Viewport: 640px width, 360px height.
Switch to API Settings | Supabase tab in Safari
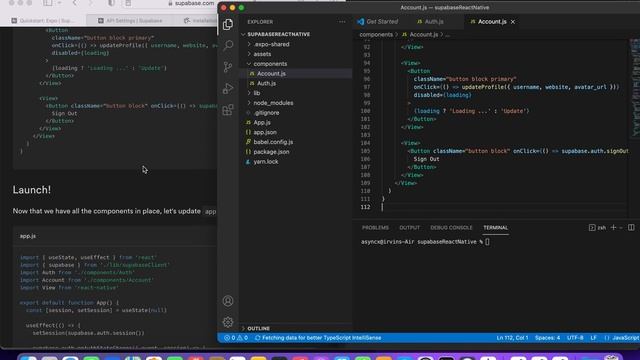click(130, 20)
